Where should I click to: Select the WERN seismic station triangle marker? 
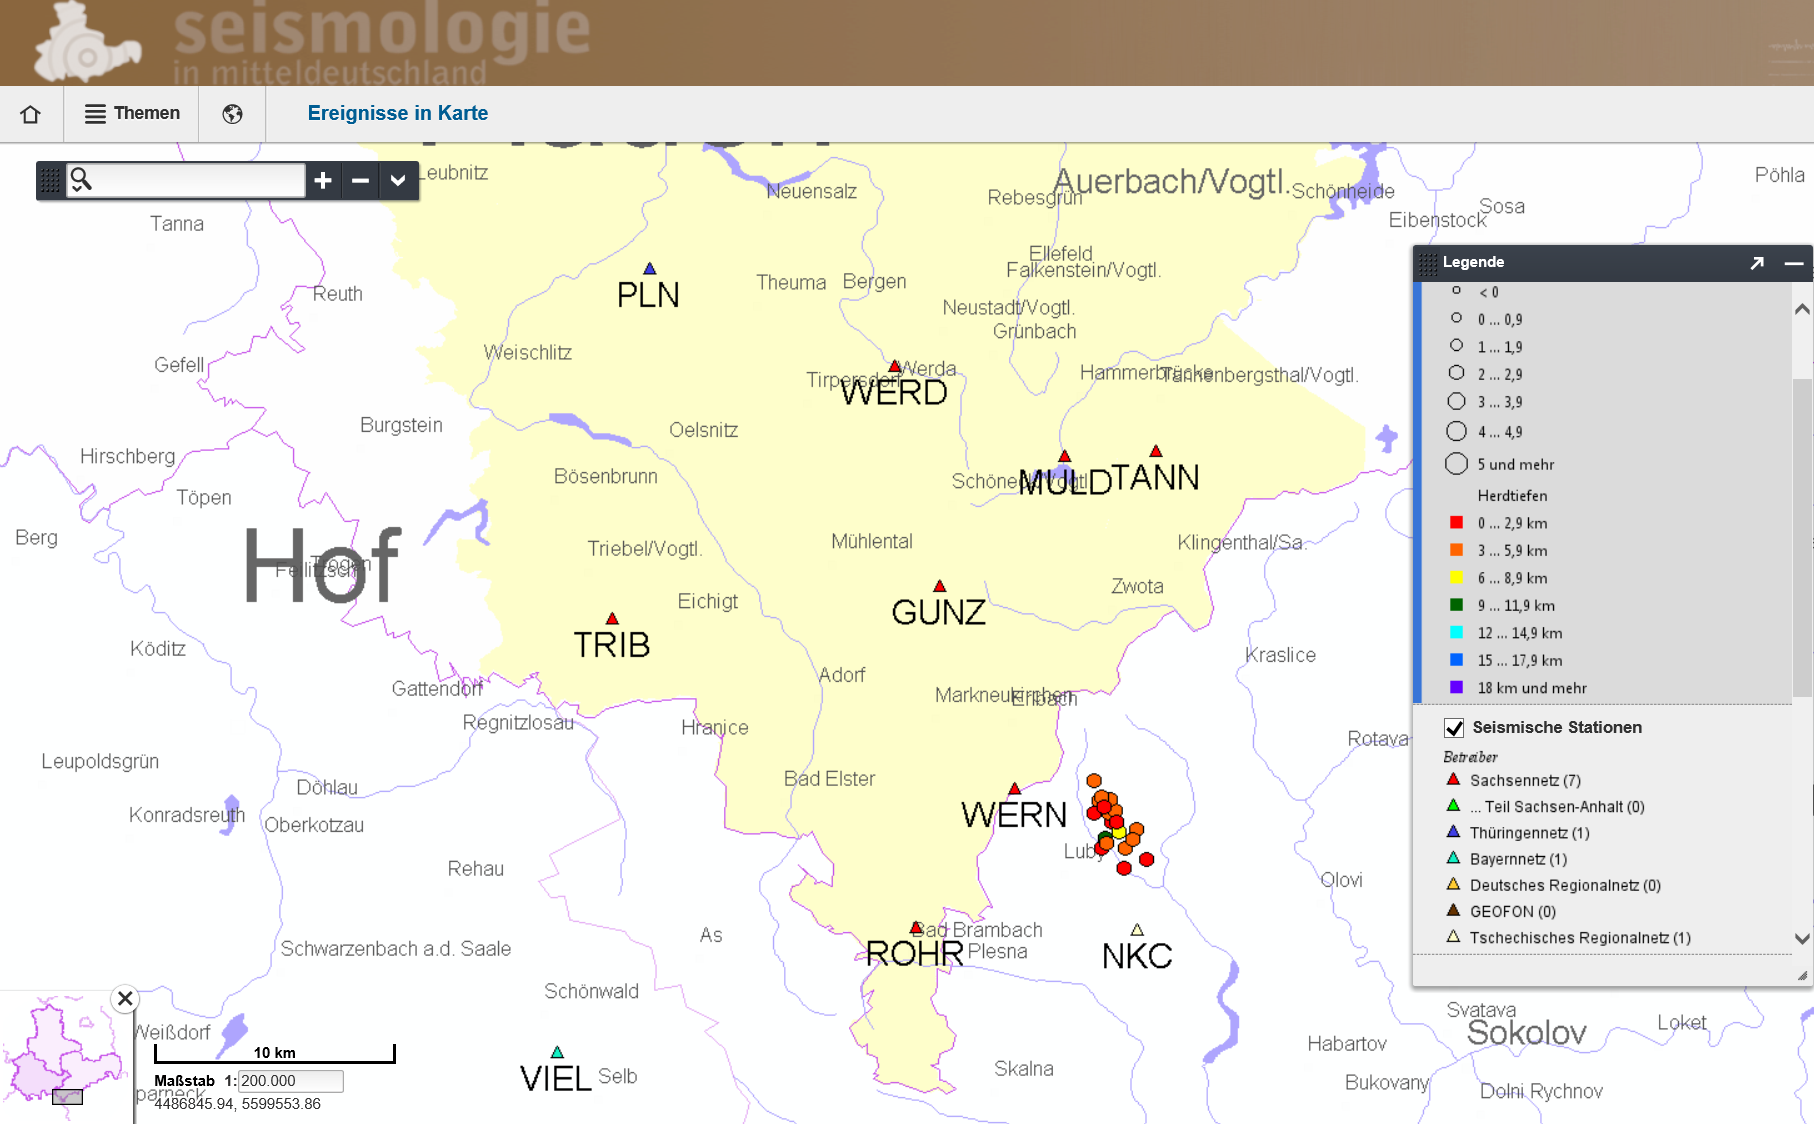tap(1014, 789)
